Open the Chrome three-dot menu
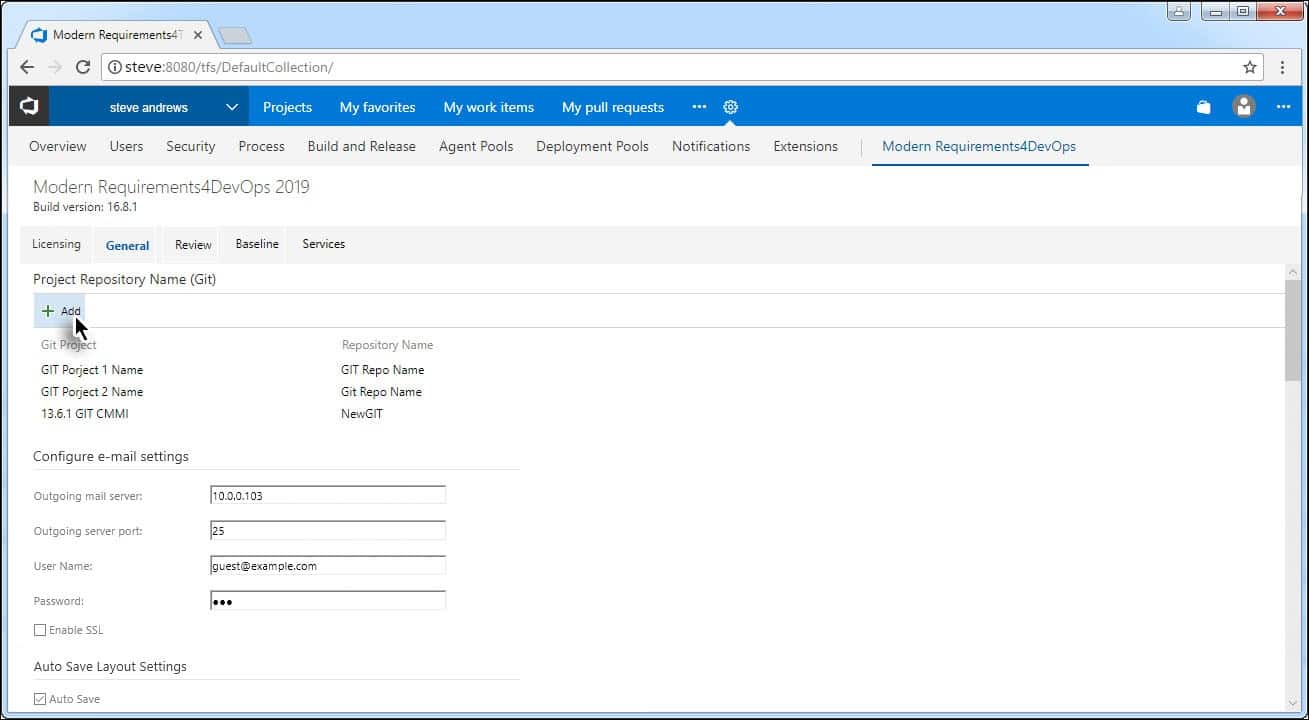Image resolution: width=1309 pixels, height=720 pixels. (x=1283, y=67)
